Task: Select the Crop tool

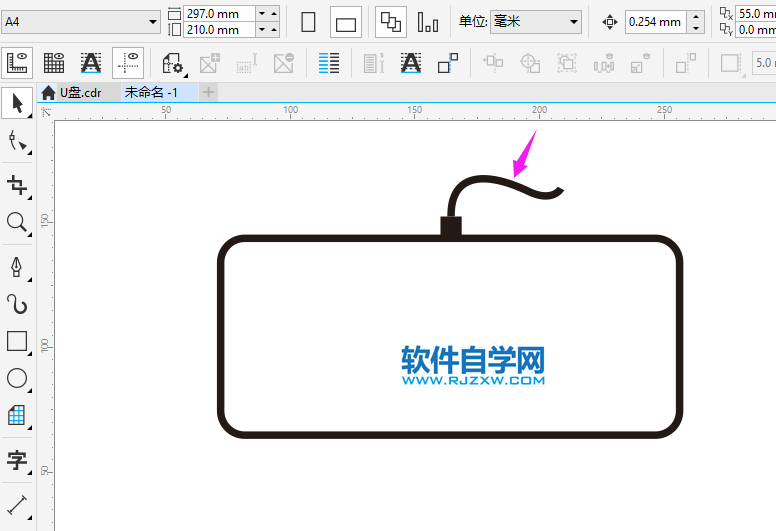Action: pos(17,184)
